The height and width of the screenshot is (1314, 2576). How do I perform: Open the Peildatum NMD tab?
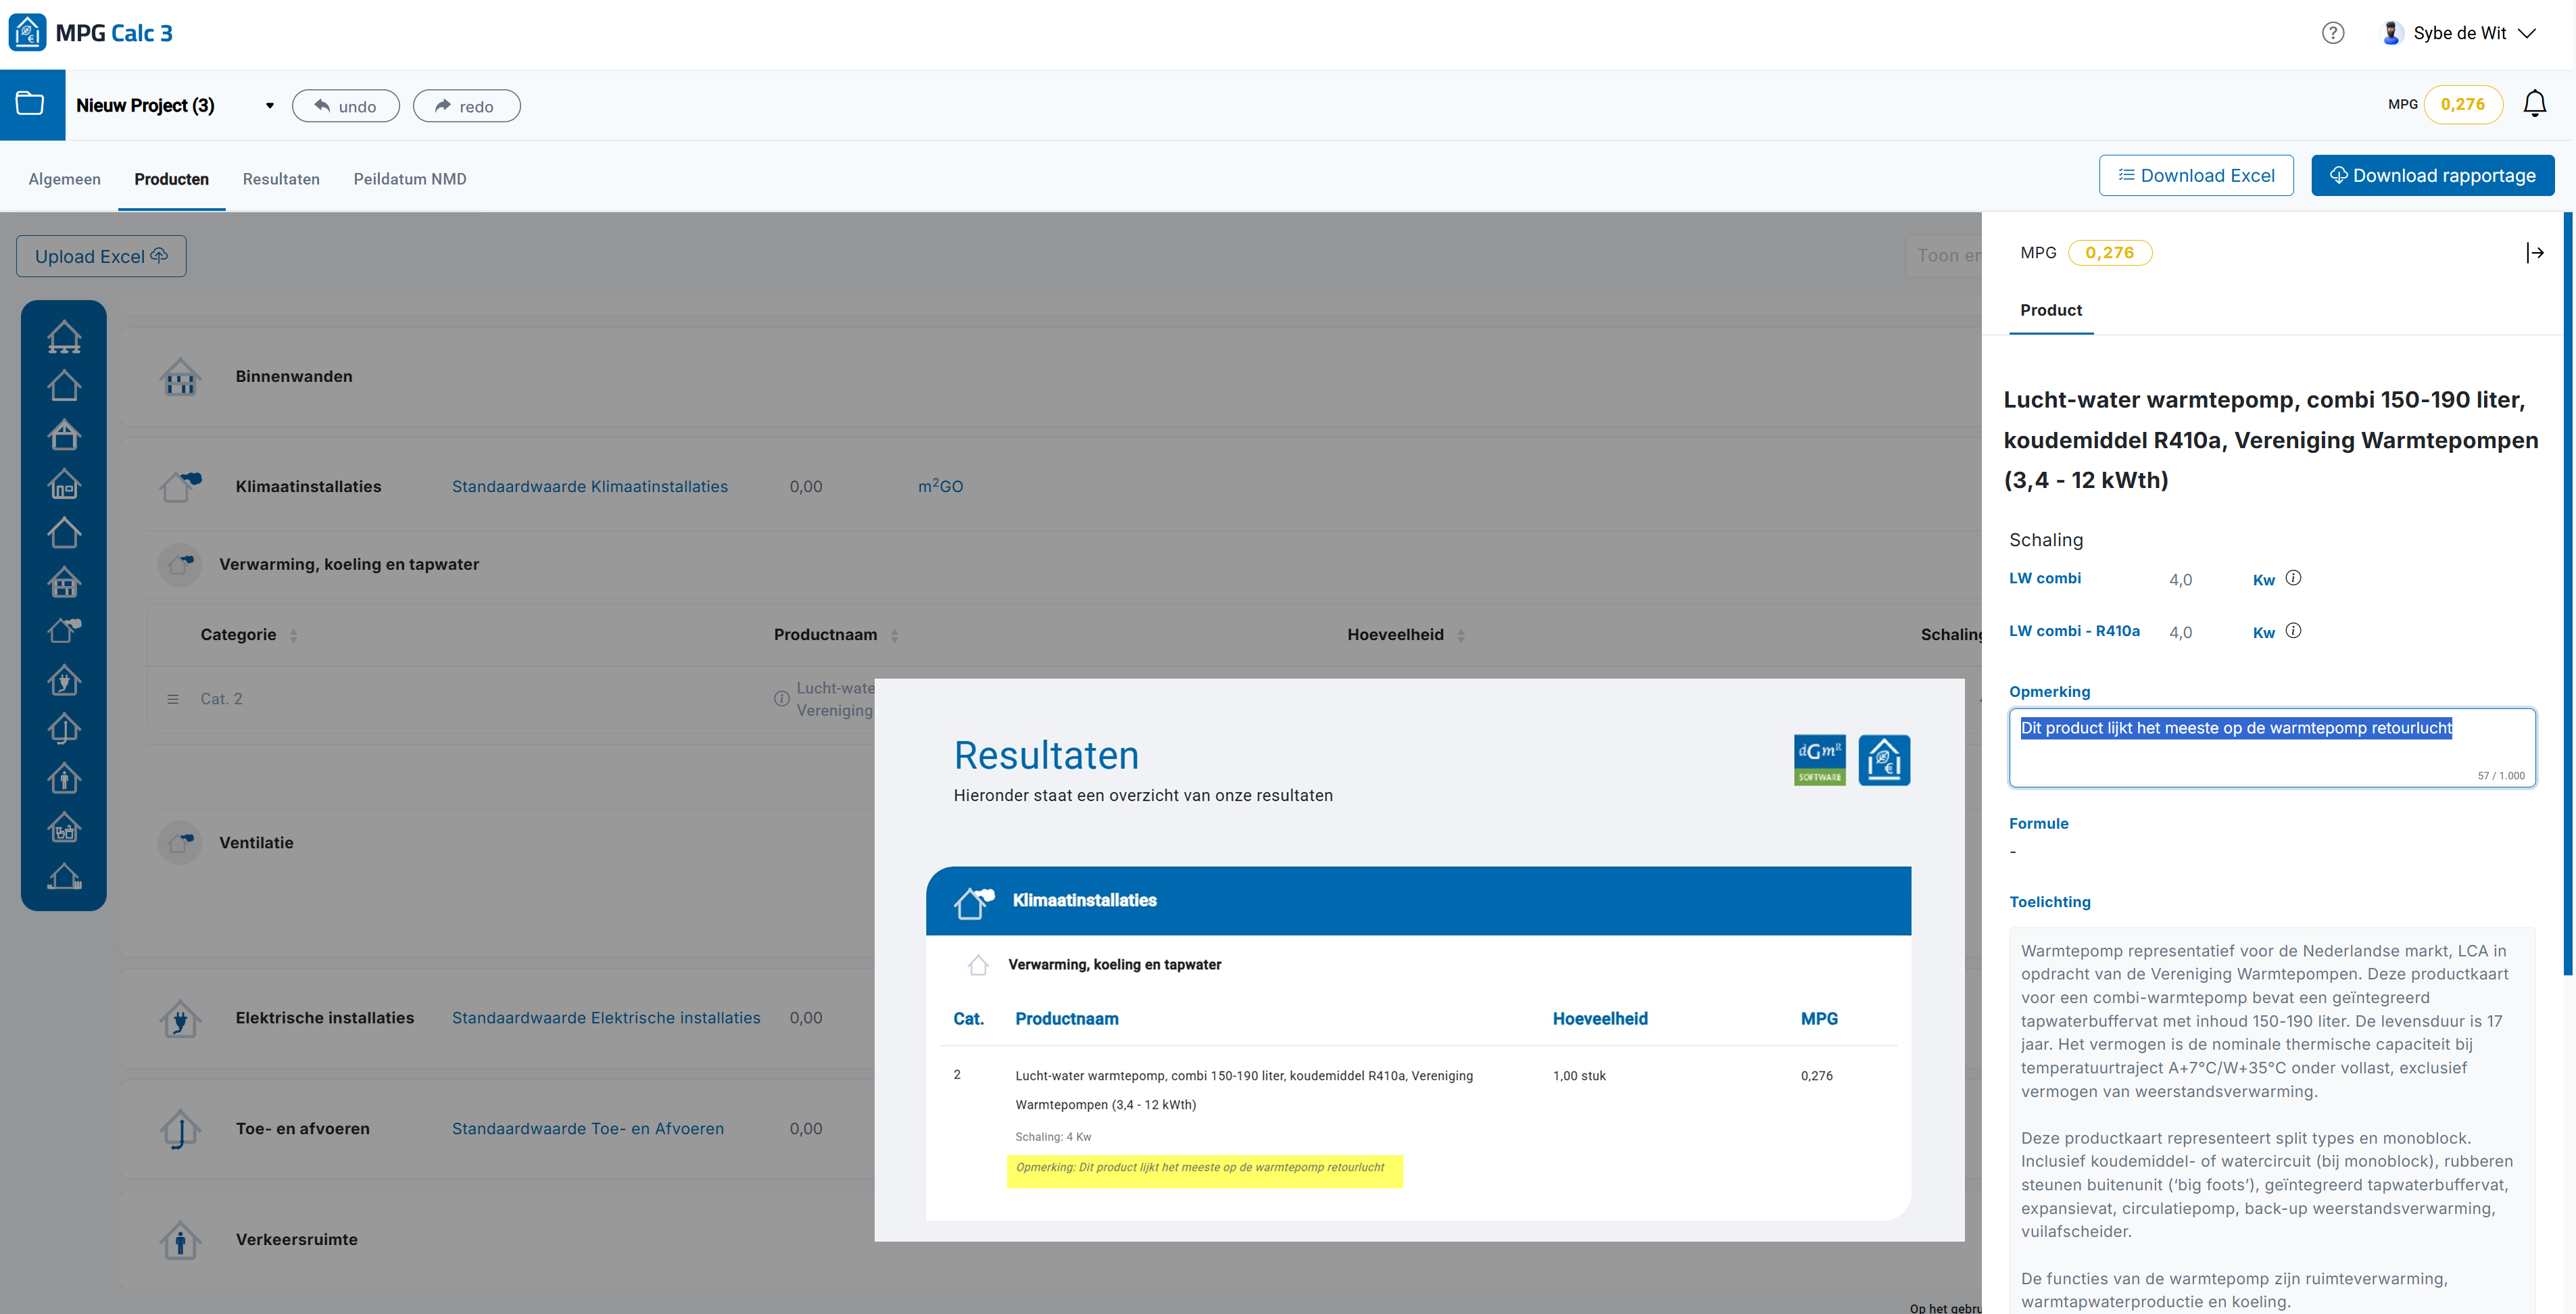click(410, 179)
